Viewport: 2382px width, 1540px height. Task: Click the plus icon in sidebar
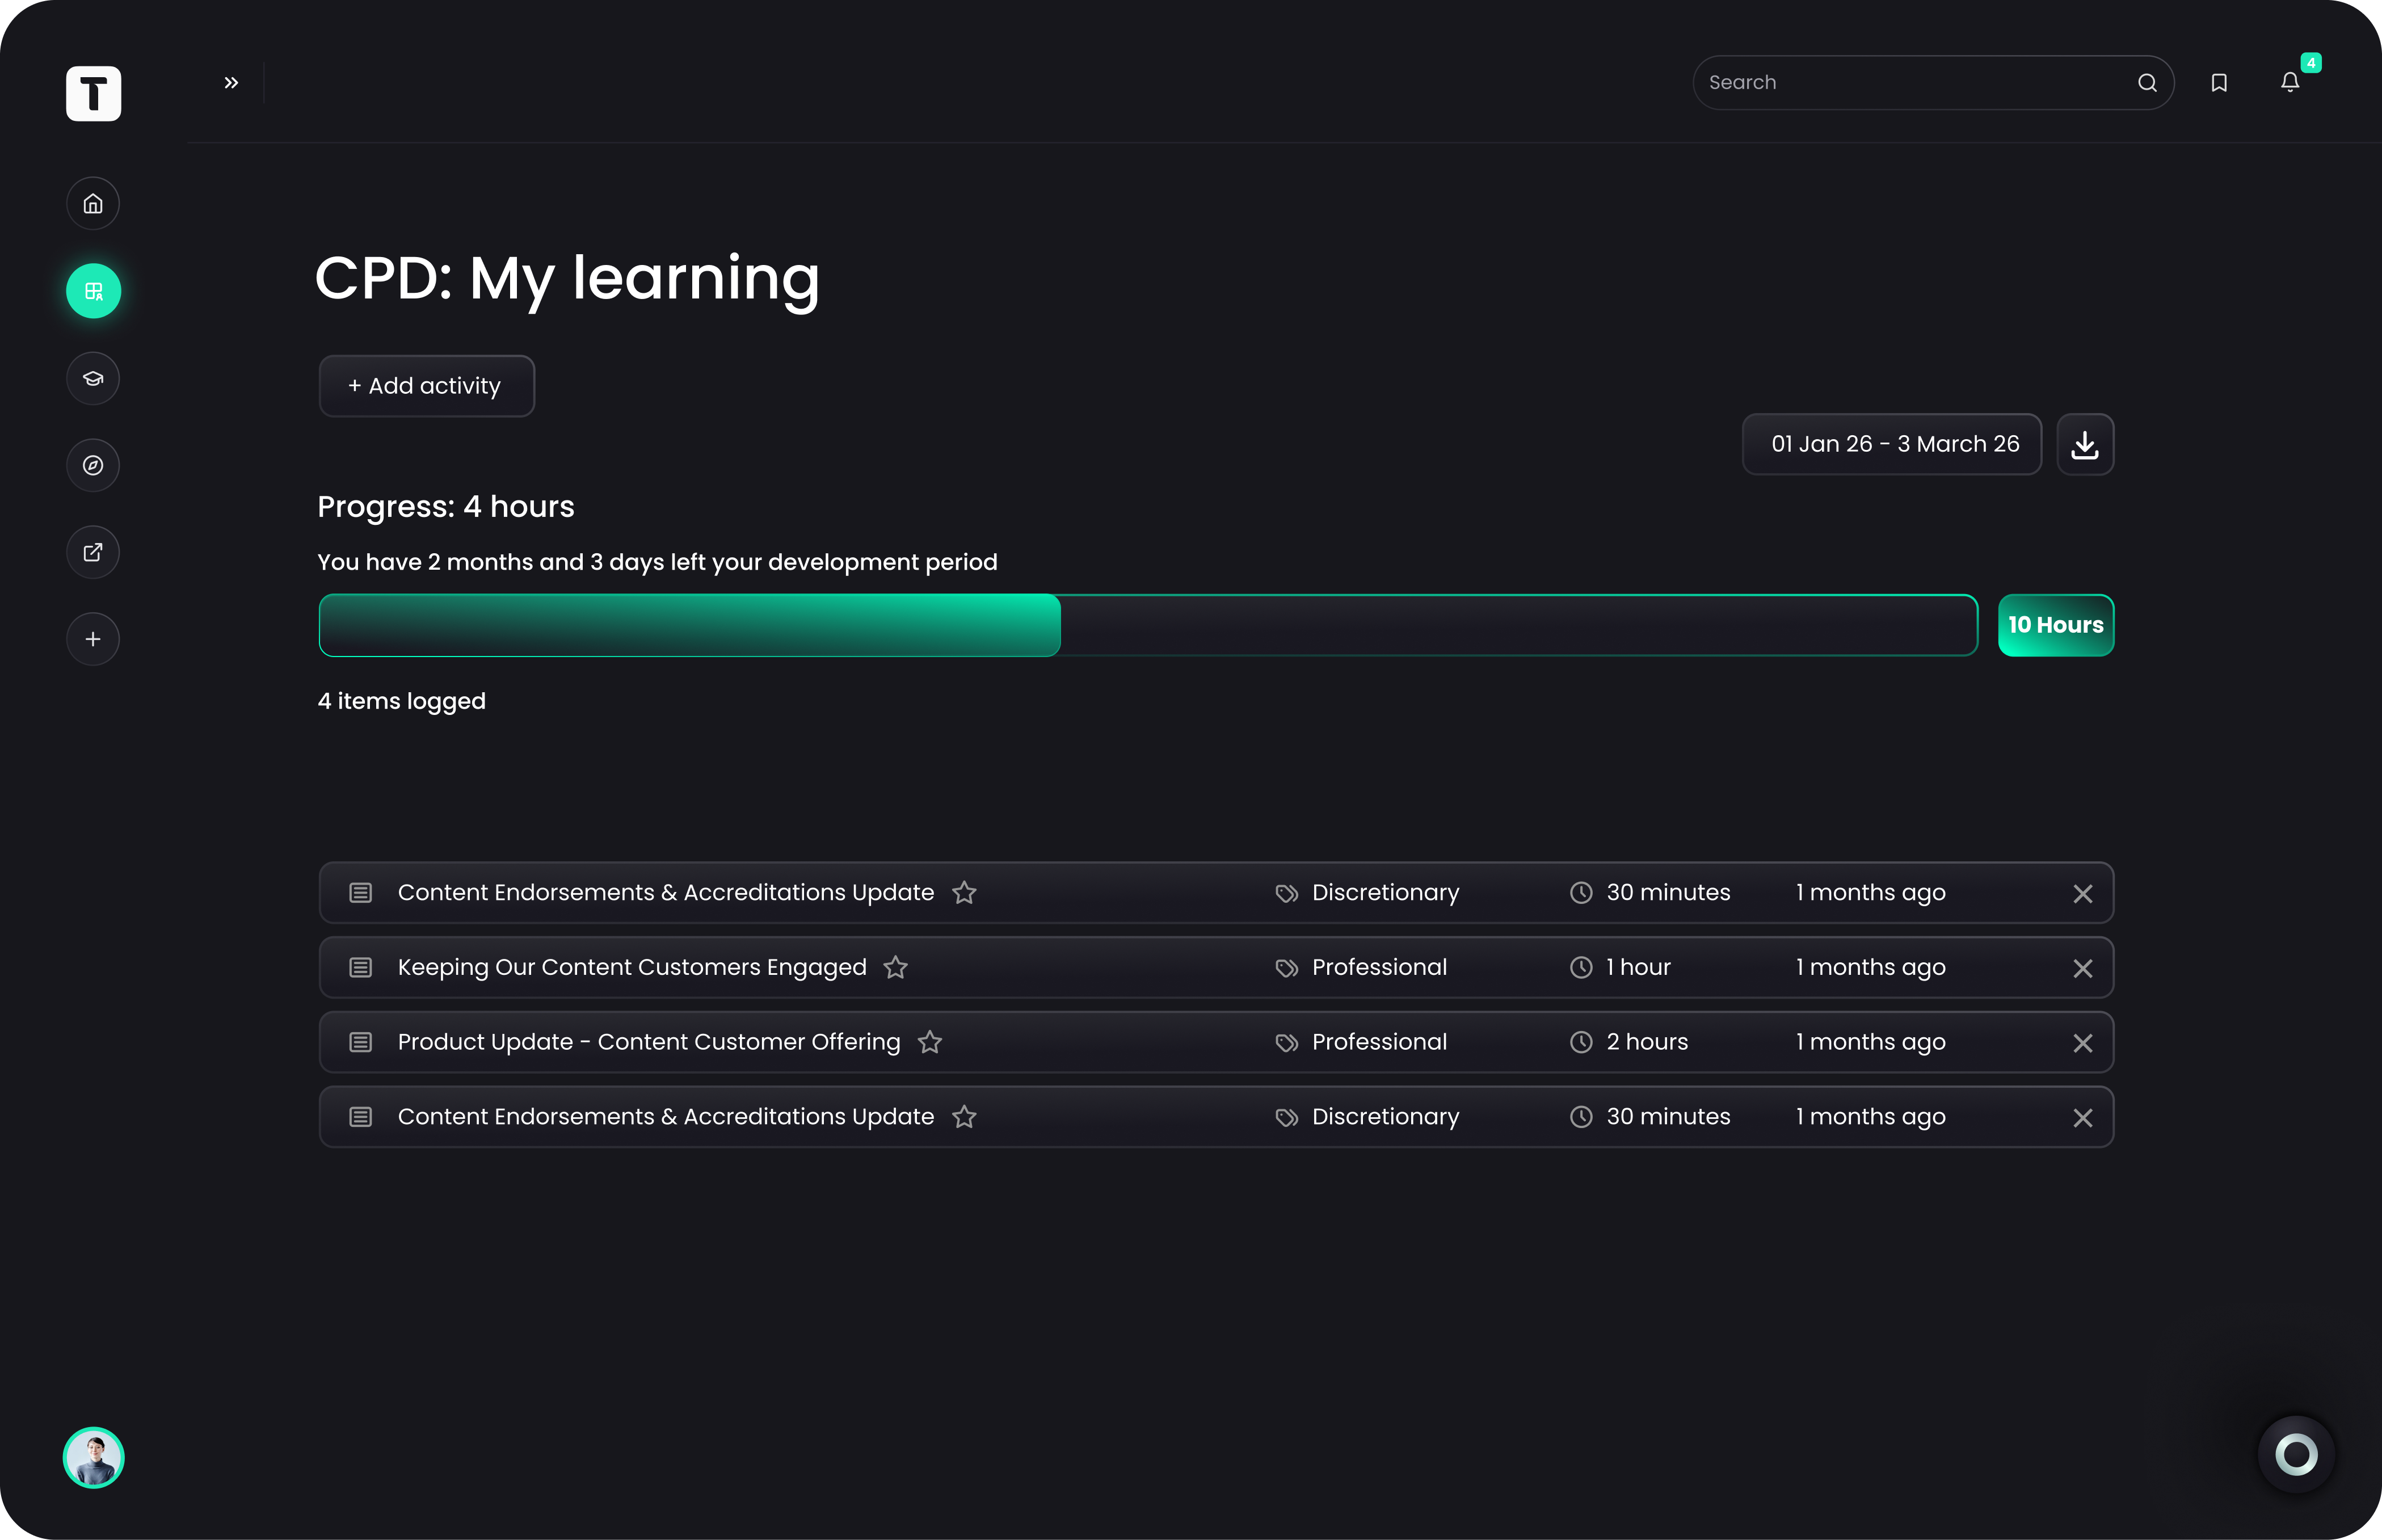(x=93, y=639)
